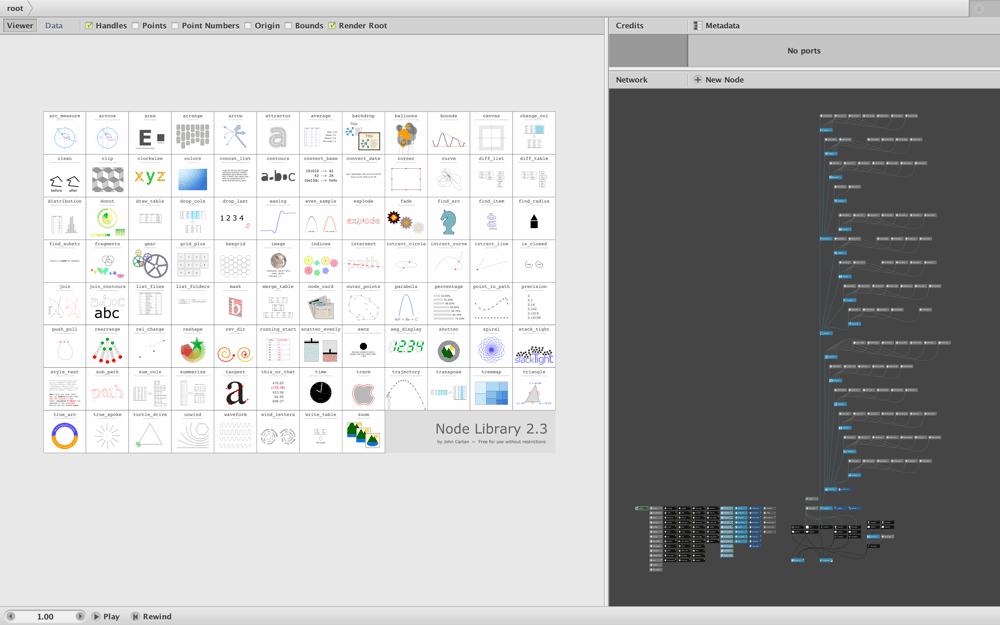Click the spiral blue pattern tile
This screenshot has width=1000, height=625.
(x=491, y=346)
